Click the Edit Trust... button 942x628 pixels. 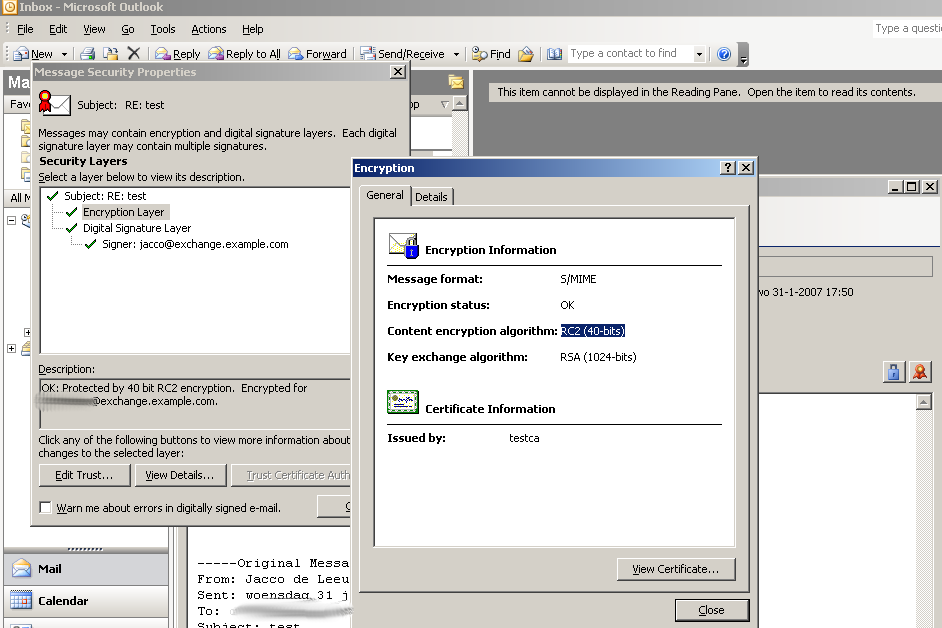[84, 475]
